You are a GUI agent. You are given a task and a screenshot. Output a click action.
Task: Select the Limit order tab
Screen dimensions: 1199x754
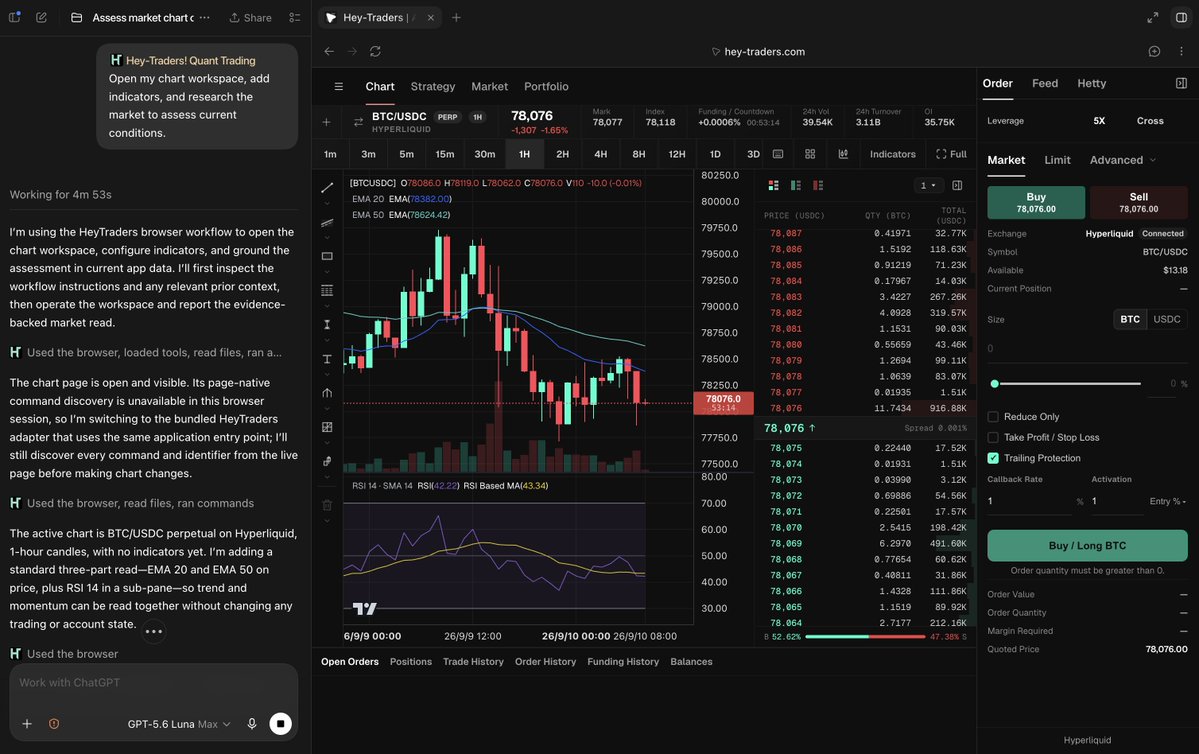(1057, 160)
